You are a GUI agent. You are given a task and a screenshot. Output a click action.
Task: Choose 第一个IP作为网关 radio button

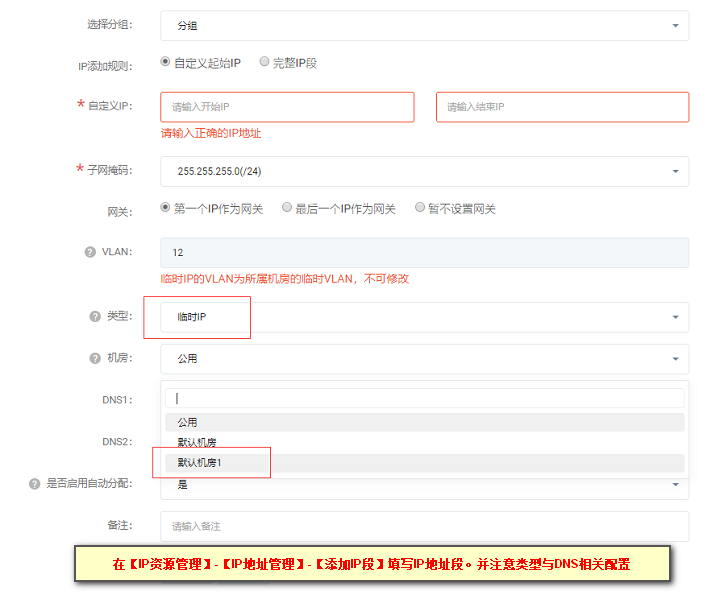point(165,208)
